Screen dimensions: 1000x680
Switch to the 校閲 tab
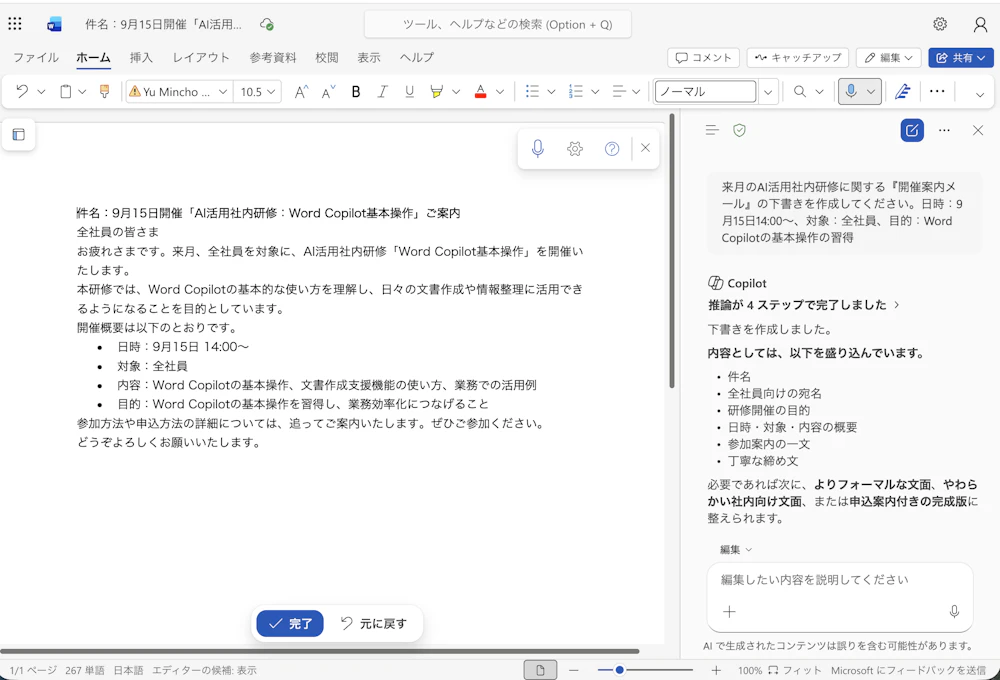327,57
